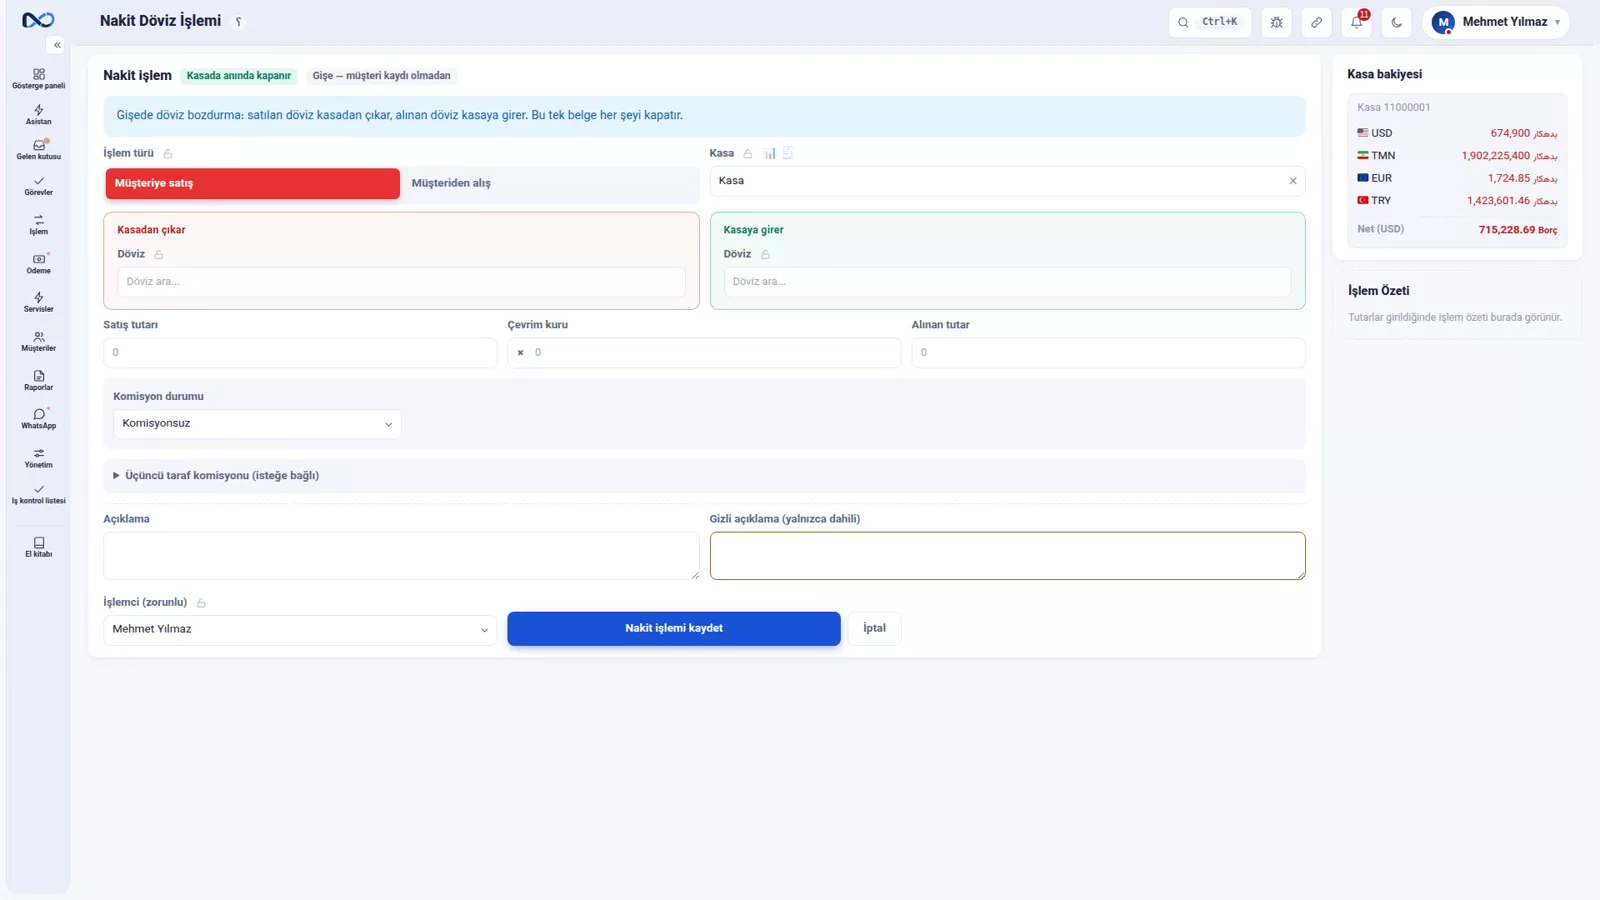Image resolution: width=1600 pixels, height=900 pixels.
Task: Open Servisler in the sidebar
Action: (38, 302)
